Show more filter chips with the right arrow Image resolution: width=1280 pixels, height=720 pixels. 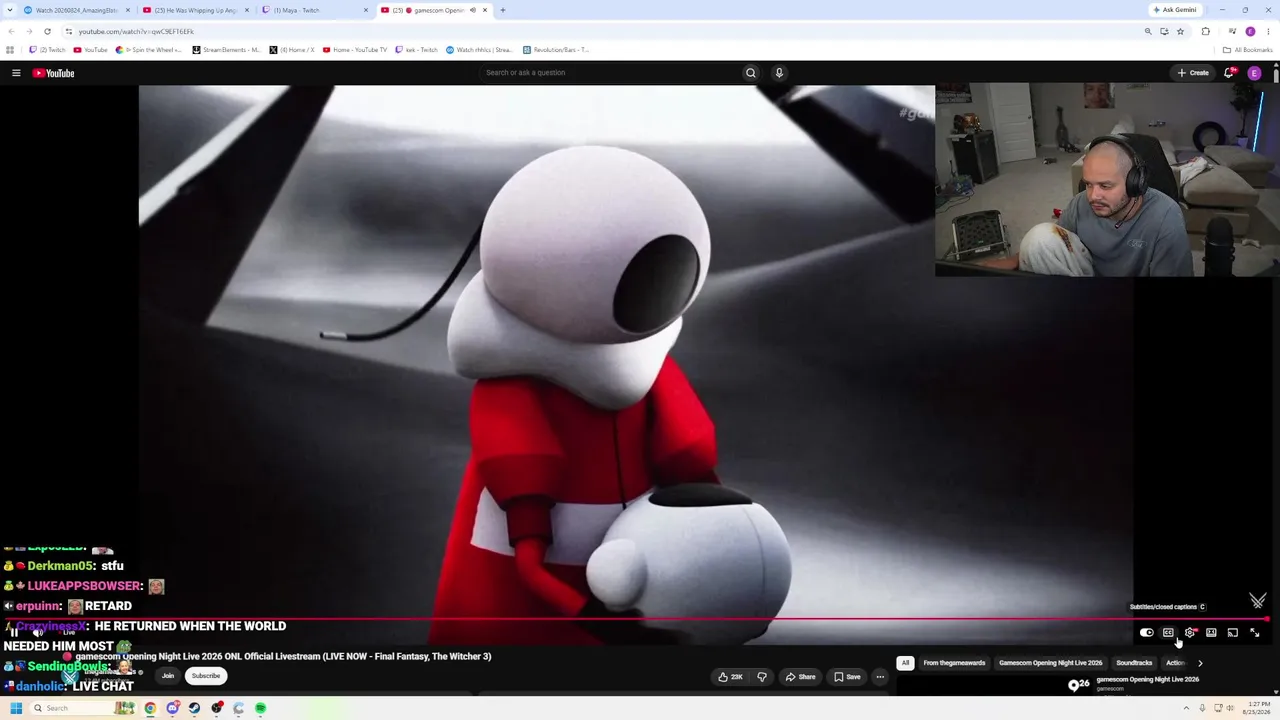tap(1200, 663)
